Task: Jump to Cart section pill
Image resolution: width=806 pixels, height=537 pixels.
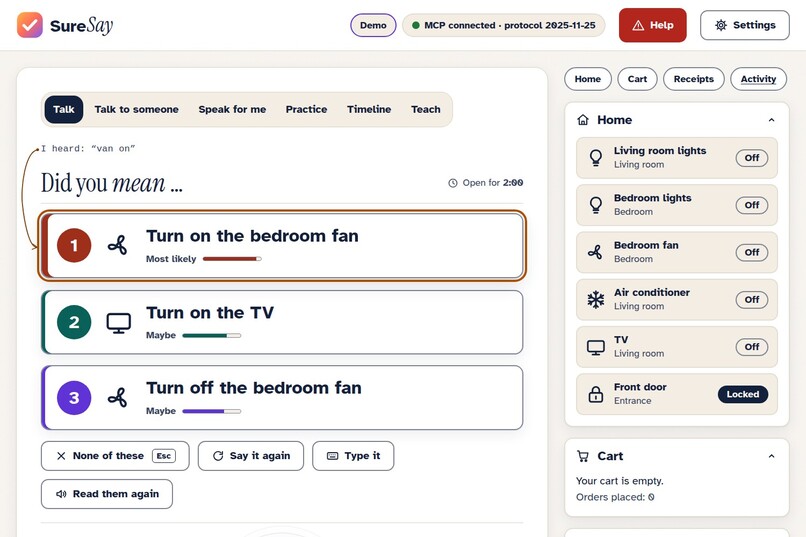Action: [637, 79]
